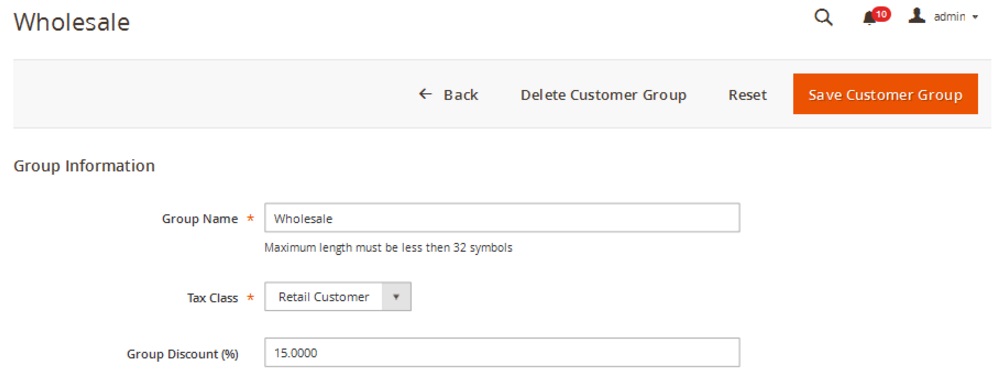Screen dimensions: 997x383
Task: Click the Reset button
Action: coord(748,95)
